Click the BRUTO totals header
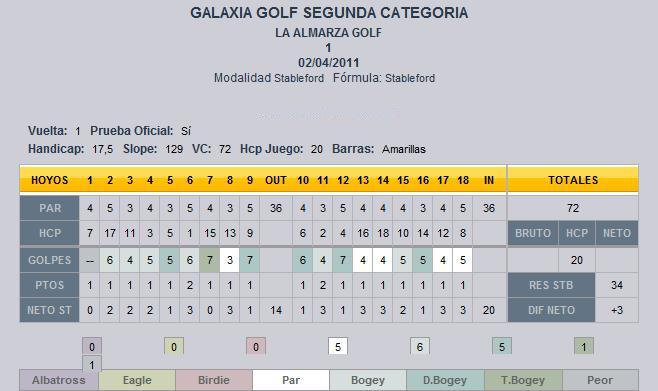The width and height of the screenshot is (658, 391). tap(533, 233)
